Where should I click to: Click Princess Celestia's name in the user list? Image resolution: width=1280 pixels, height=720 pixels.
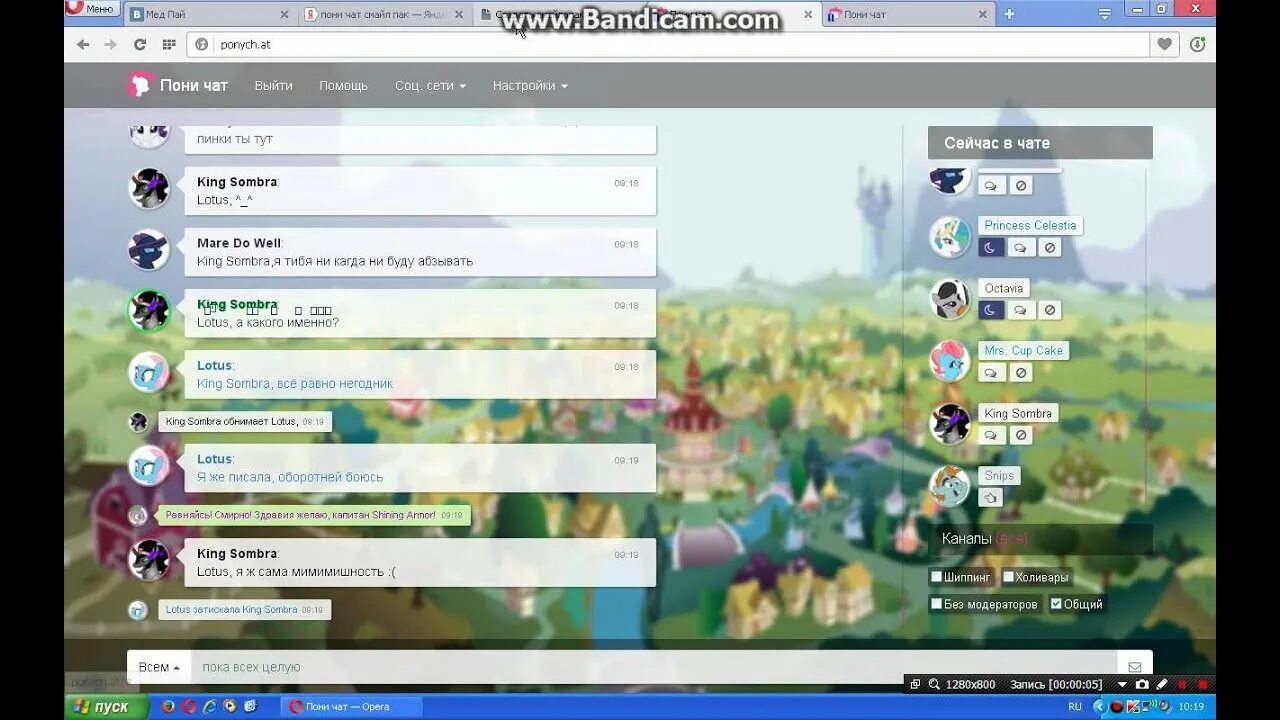[x=1030, y=225]
